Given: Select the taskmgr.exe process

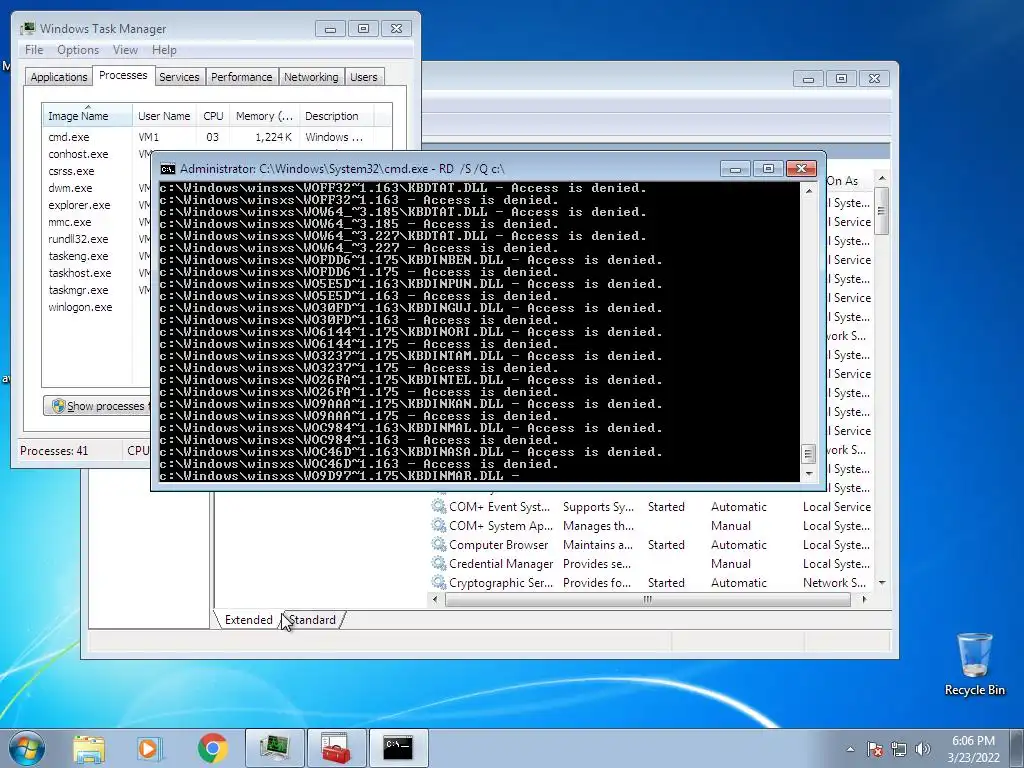Looking at the screenshot, I should pos(78,290).
